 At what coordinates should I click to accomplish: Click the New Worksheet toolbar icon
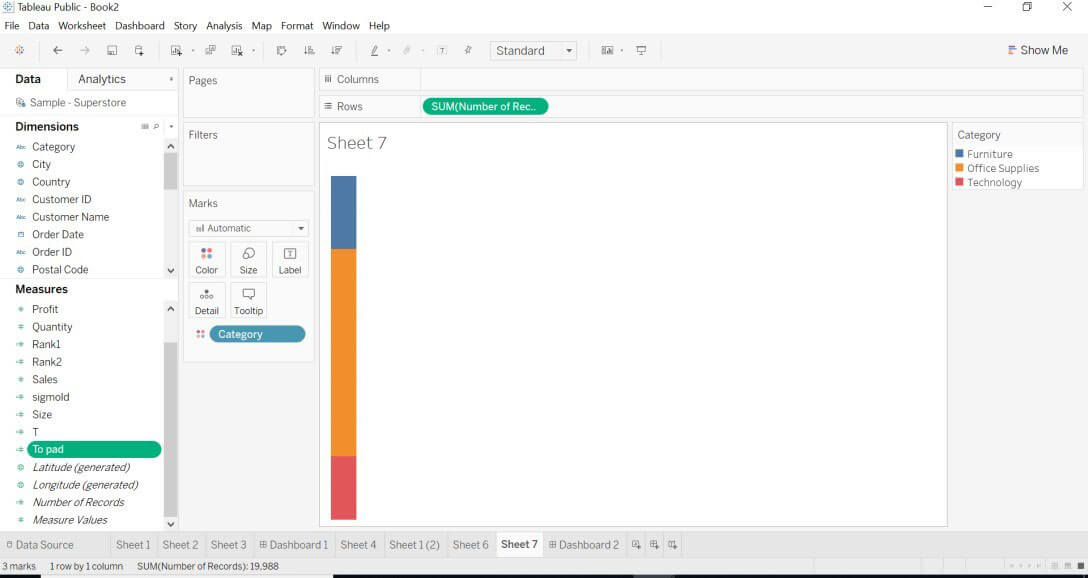(x=176, y=50)
